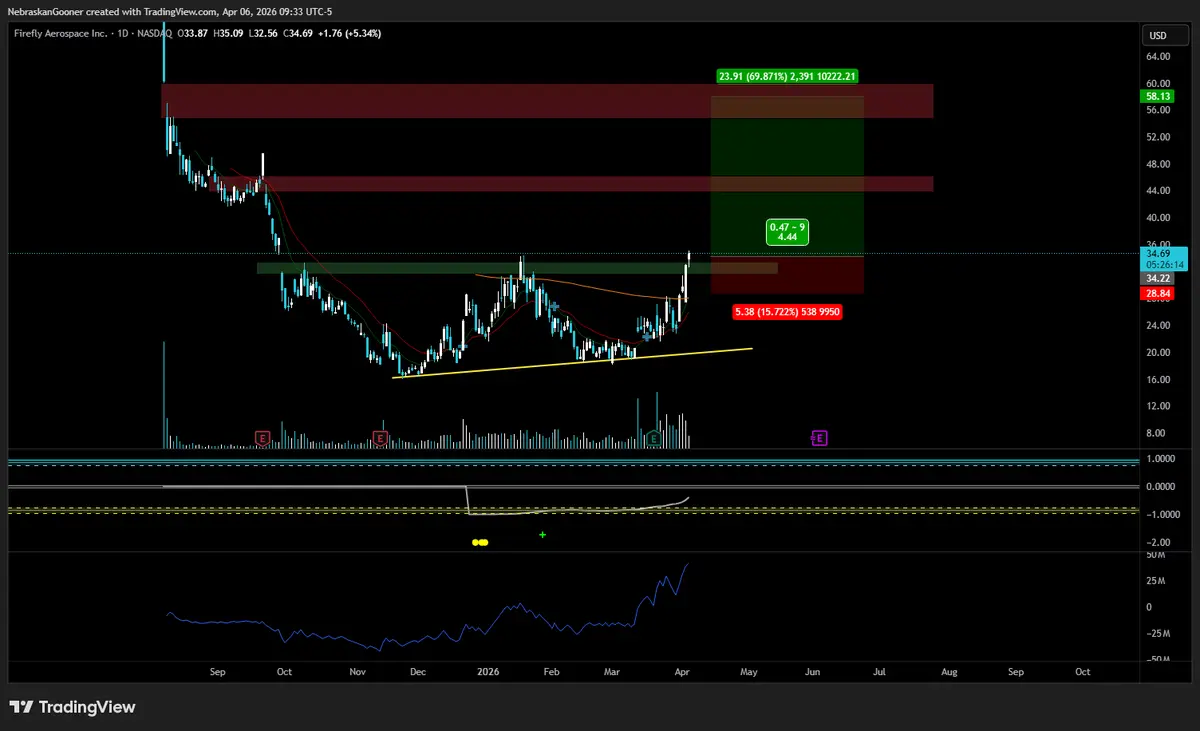Click the 16.00 price axis label

1158,380
